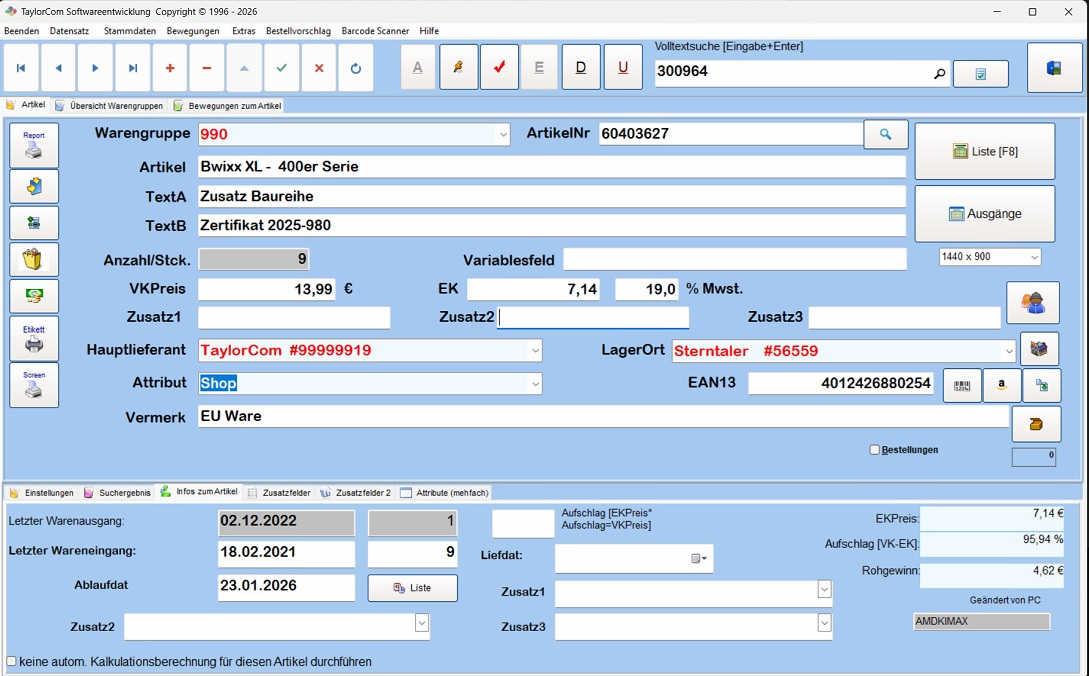The height and width of the screenshot is (676, 1089).
Task: Open the barcode generator next to EAN13
Action: 960,383
